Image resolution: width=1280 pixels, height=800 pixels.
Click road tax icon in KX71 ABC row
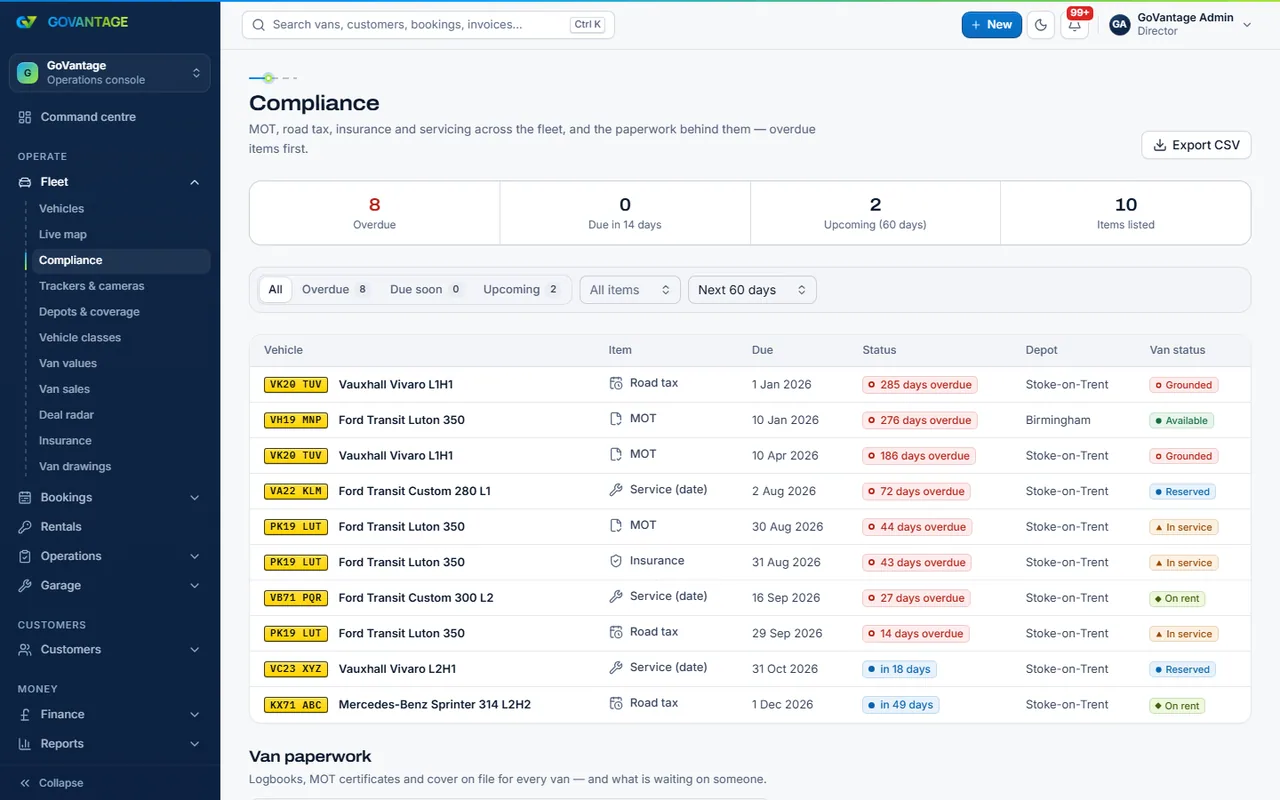pyautogui.click(x=616, y=703)
